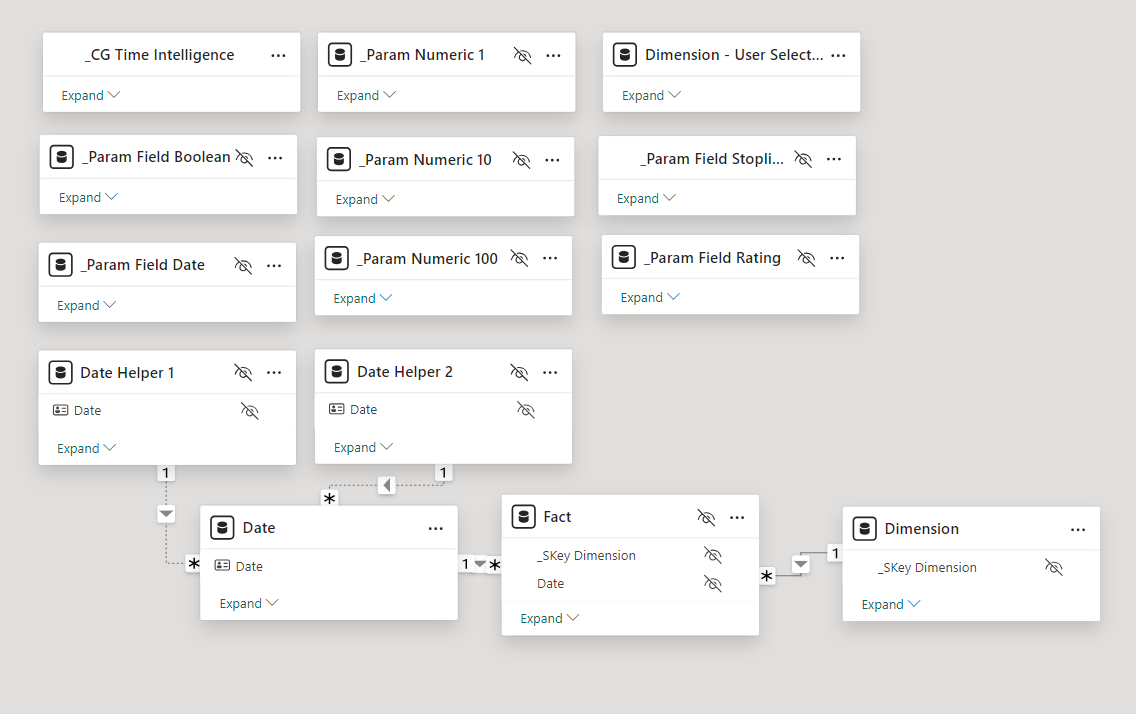Open more options for _Param Numeric 100 table
The width and height of the screenshot is (1136, 714).
coord(550,259)
